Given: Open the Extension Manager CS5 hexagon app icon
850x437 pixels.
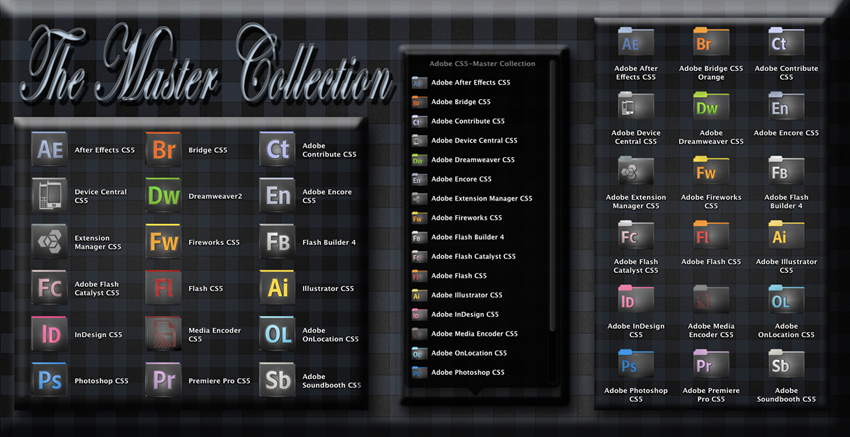Looking at the screenshot, I should pos(49,241).
